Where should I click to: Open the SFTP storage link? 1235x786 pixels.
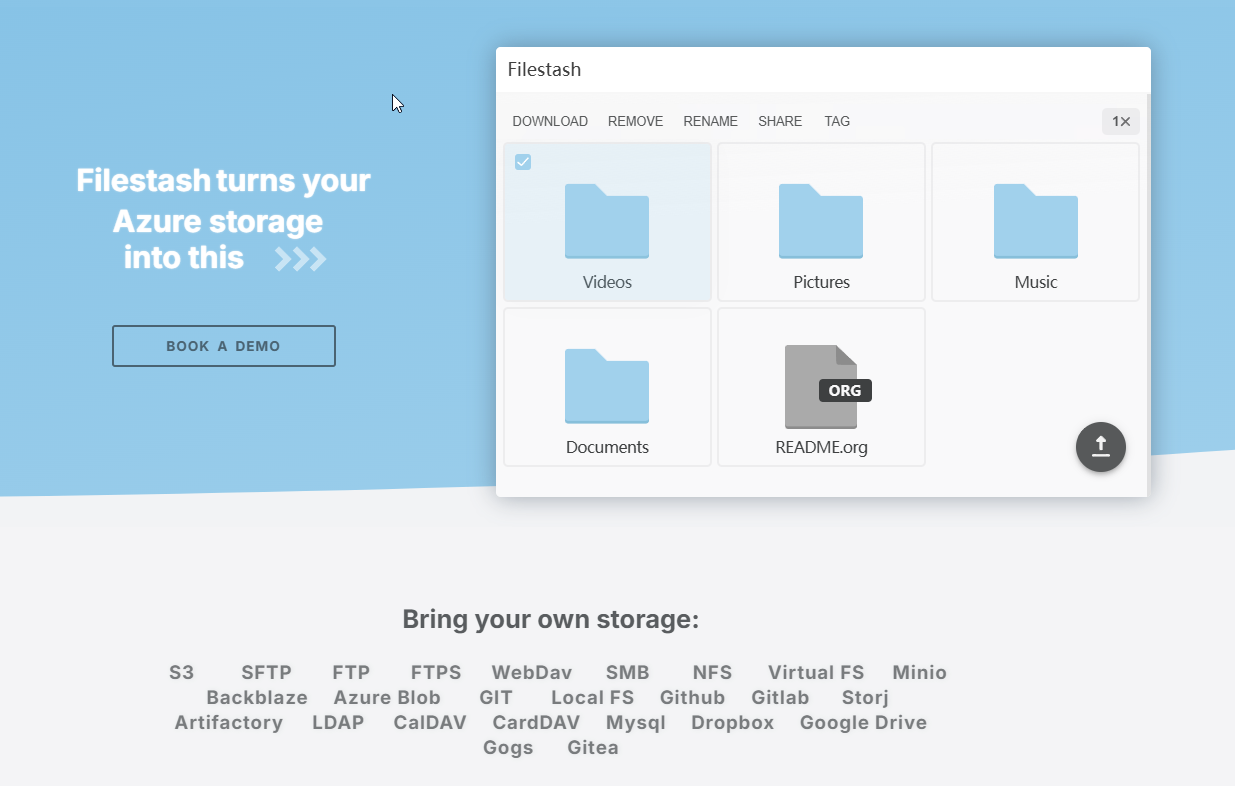pyautogui.click(x=266, y=672)
